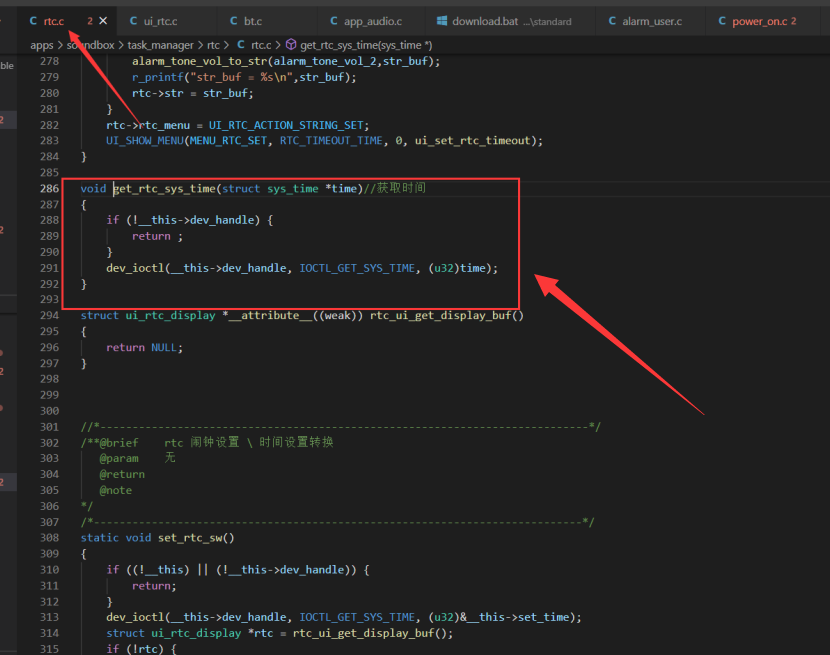Click the @note tag on line 305
The width and height of the screenshot is (830, 655).
click(x=116, y=490)
